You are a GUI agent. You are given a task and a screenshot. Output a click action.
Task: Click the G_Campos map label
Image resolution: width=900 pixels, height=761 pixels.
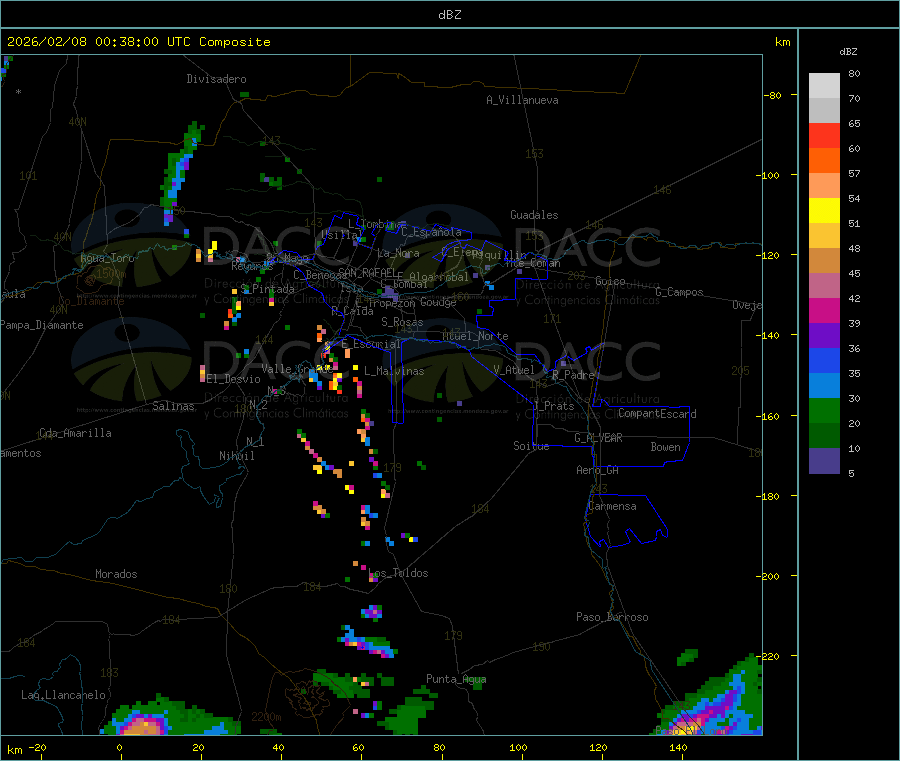(x=679, y=292)
